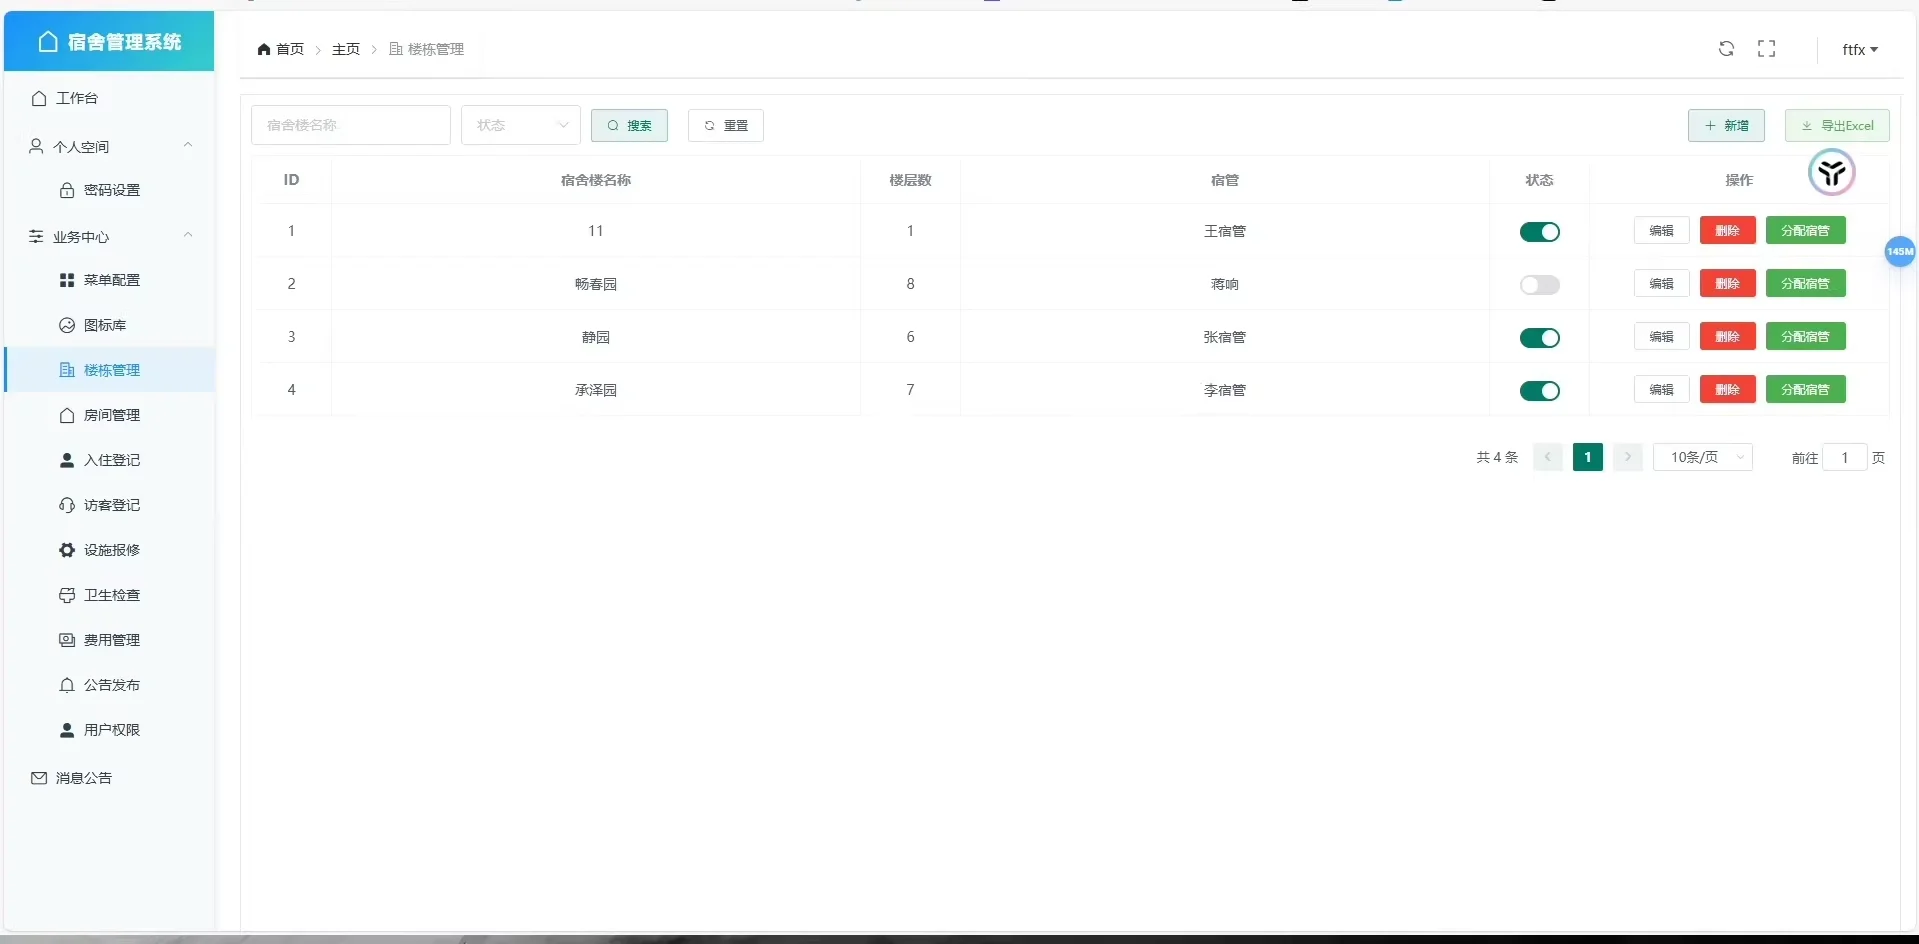1919x944 pixels.
Task: Toggle fullscreen mode icon
Action: click(x=1766, y=49)
